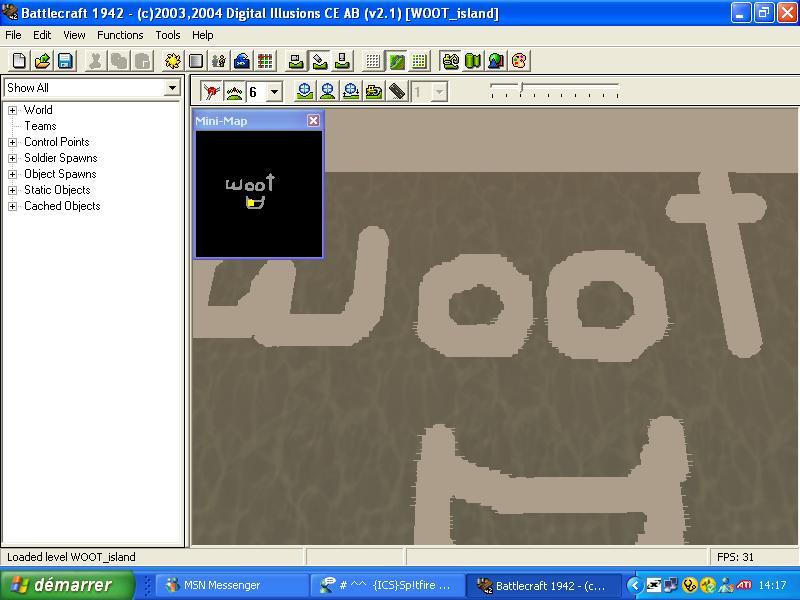Expand the Cached Objects tree node
Image resolution: width=800 pixels, height=600 pixels.
(x=12, y=207)
